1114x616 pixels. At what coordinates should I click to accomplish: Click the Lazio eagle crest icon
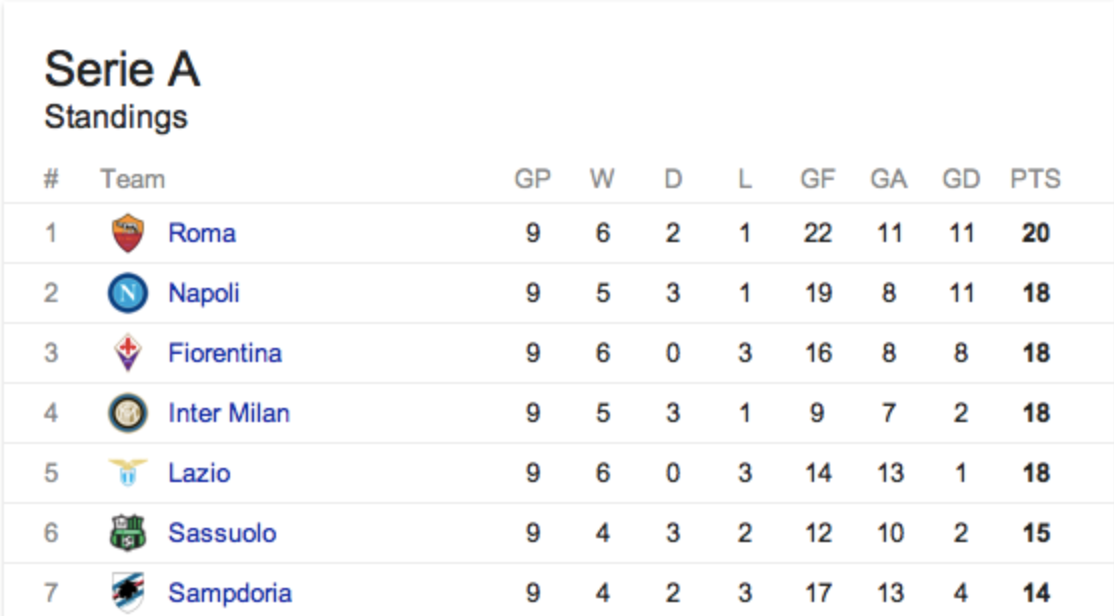(x=128, y=472)
